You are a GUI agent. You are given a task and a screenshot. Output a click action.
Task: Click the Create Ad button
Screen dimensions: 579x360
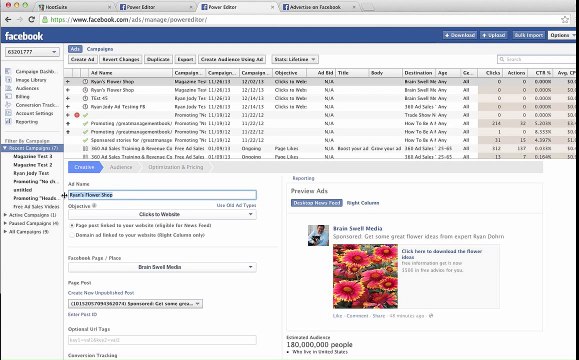(x=83, y=59)
